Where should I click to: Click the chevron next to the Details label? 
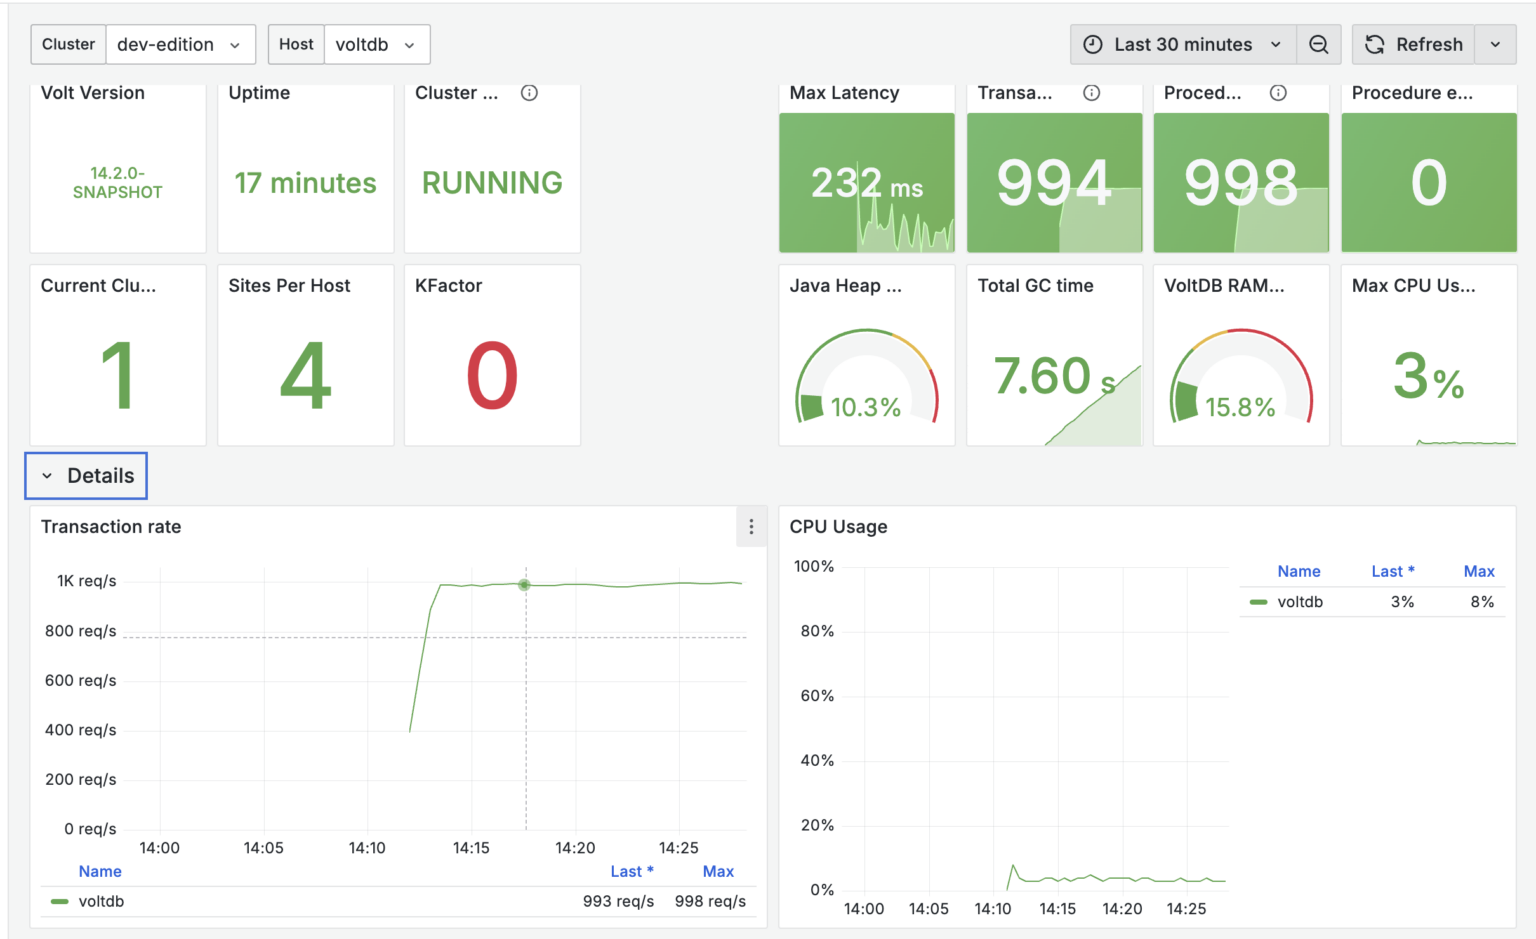(46, 476)
